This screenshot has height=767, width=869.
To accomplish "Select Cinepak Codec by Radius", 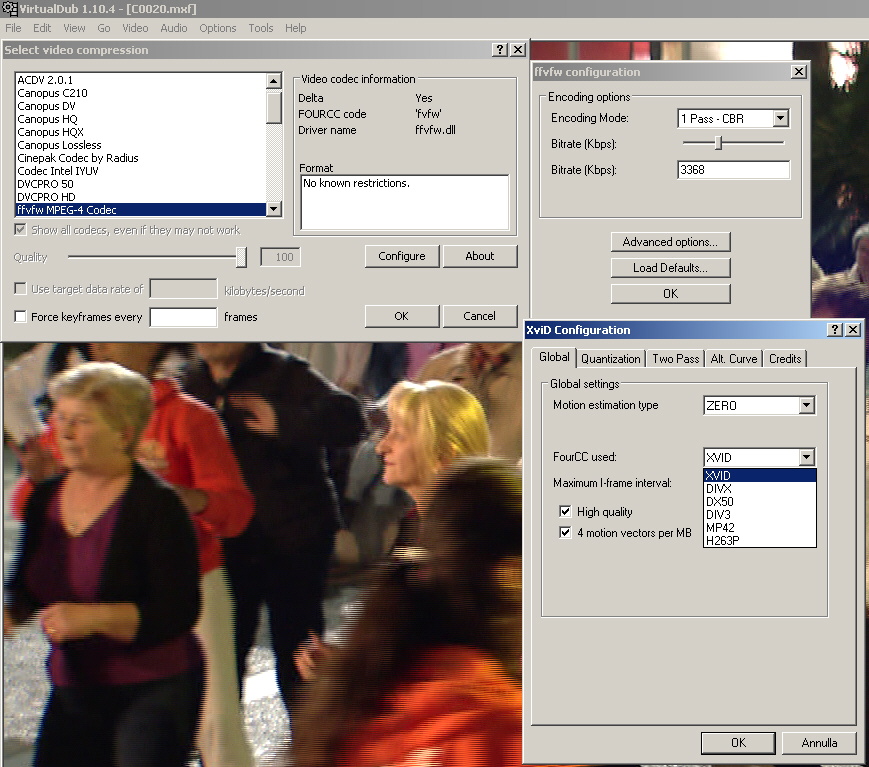I will (x=141, y=158).
